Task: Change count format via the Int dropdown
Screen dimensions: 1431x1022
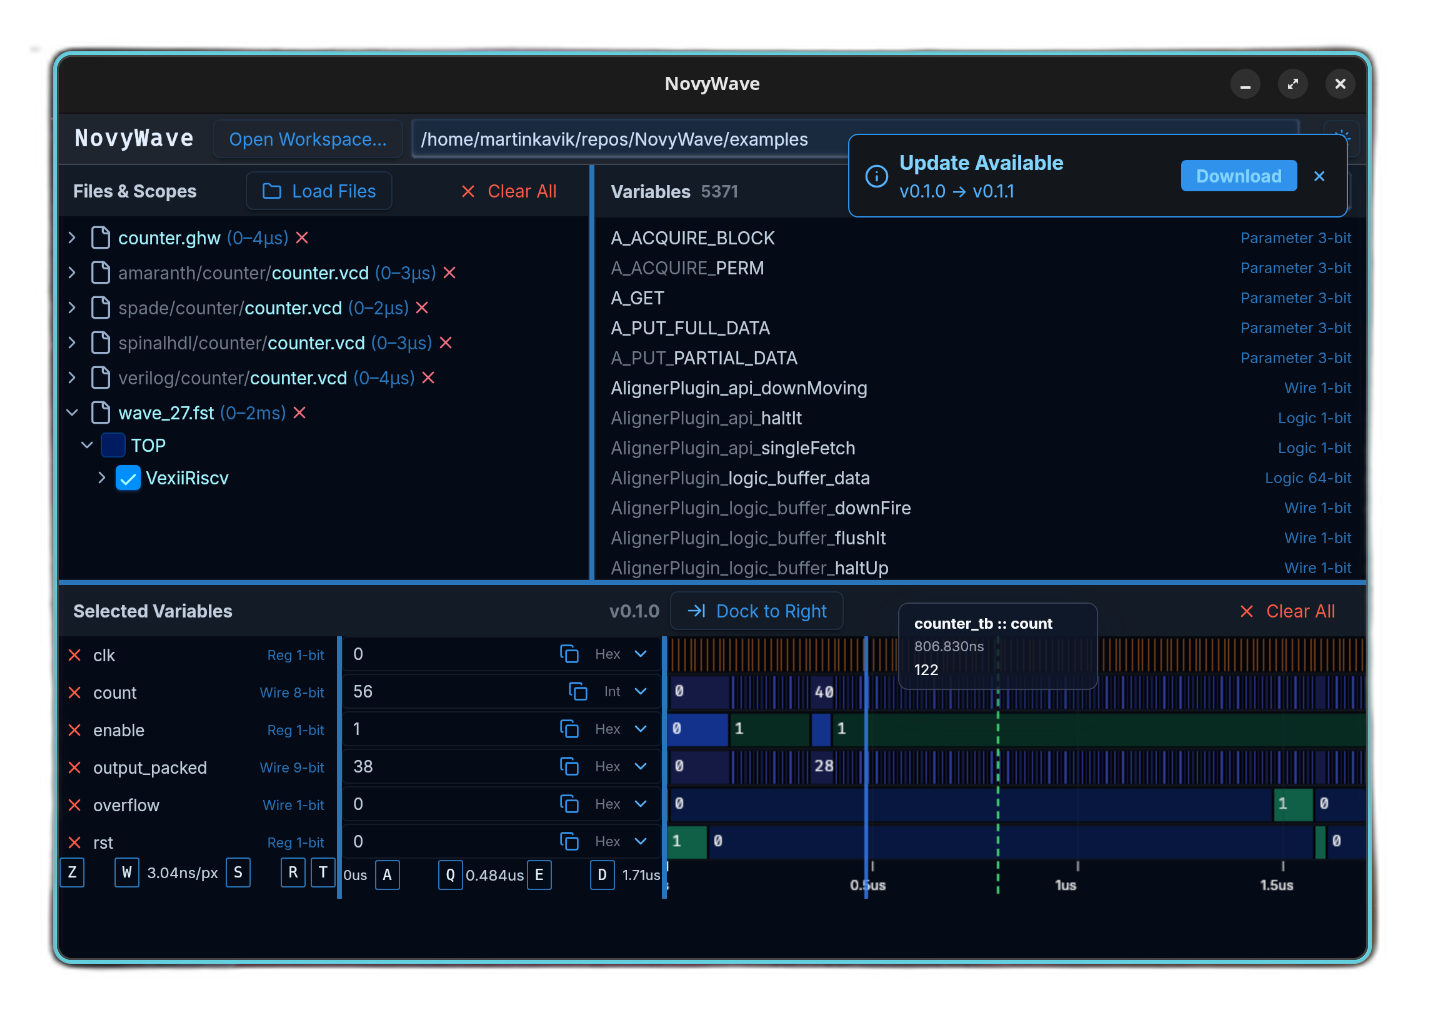Action: tap(626, 691)
